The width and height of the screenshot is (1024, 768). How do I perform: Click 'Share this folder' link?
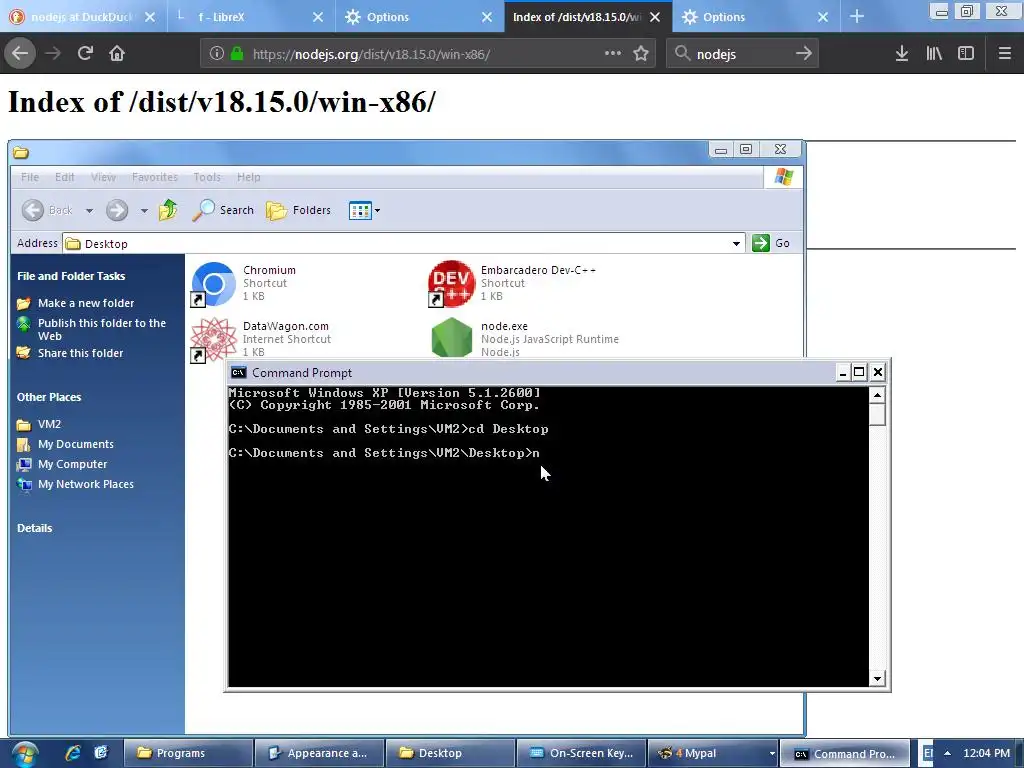[x=80, y=353]
